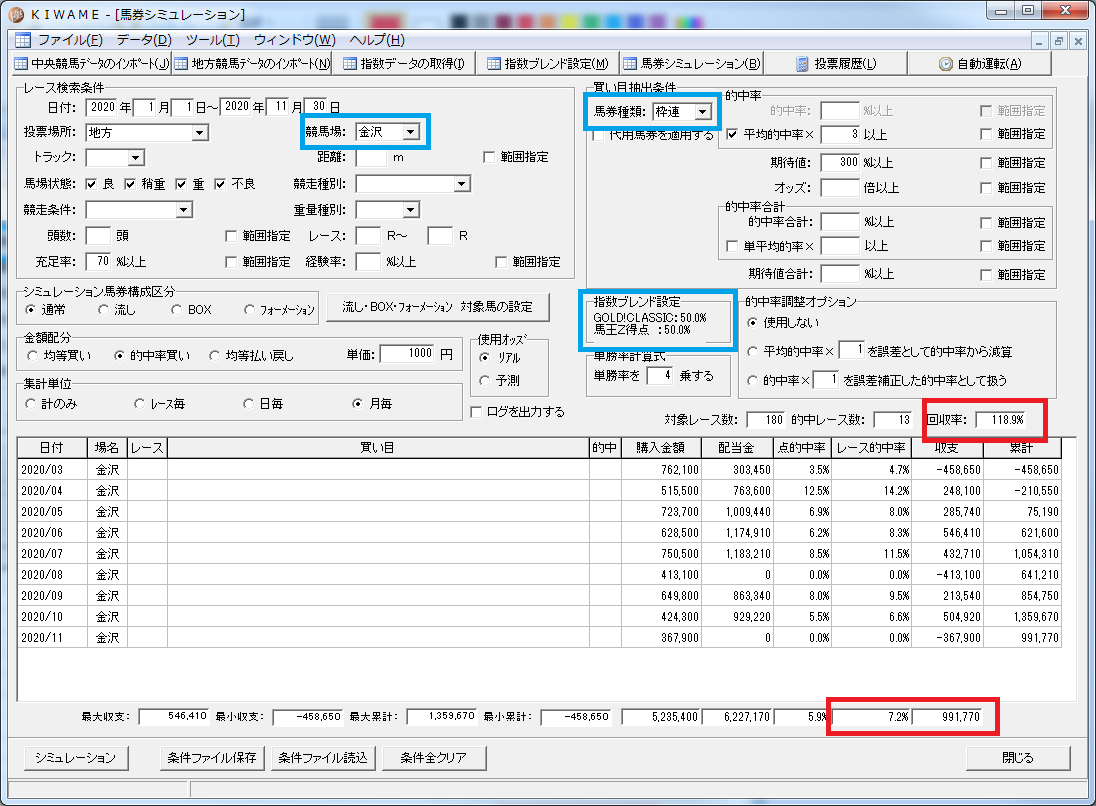
Task: Click the 地方競馬データのインポート toolbar icon
Action: [181, 64]
